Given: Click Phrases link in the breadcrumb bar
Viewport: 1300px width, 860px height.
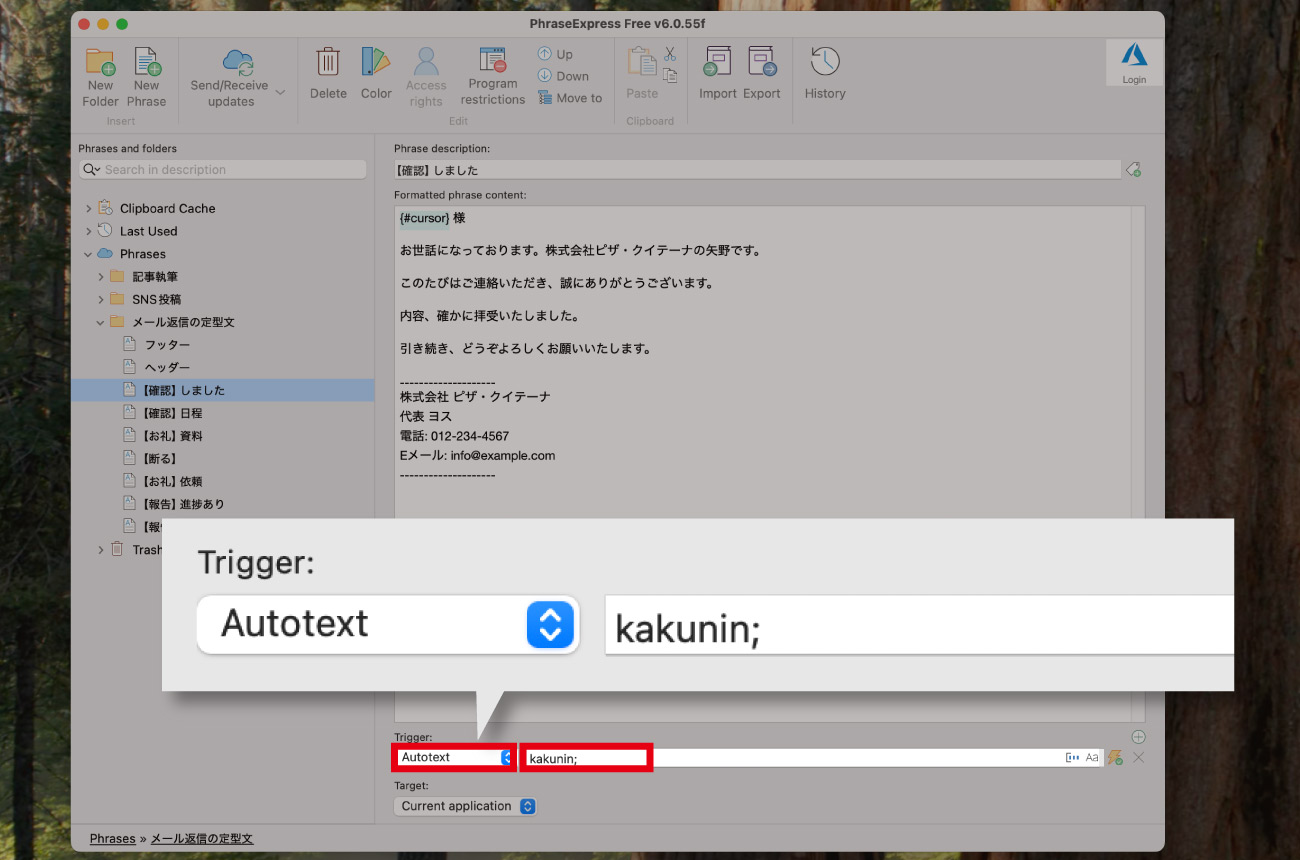Looking at the screenshot, I should tap(112, 839).
